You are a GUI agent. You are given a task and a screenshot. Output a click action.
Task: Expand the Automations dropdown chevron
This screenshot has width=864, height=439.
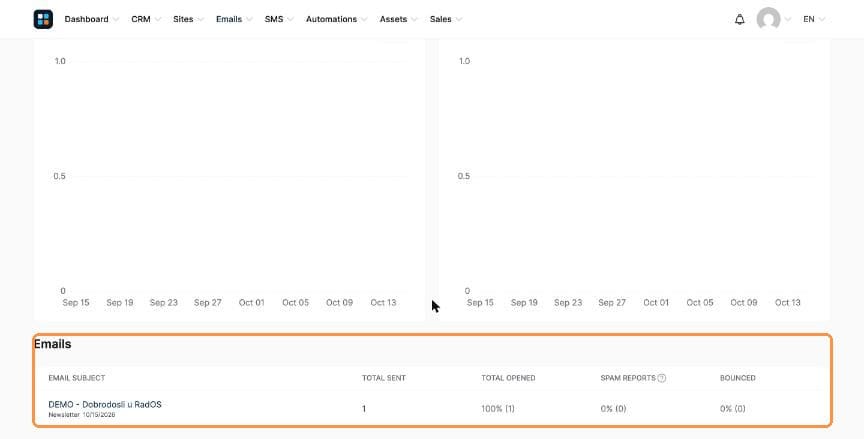coord(364,20)
